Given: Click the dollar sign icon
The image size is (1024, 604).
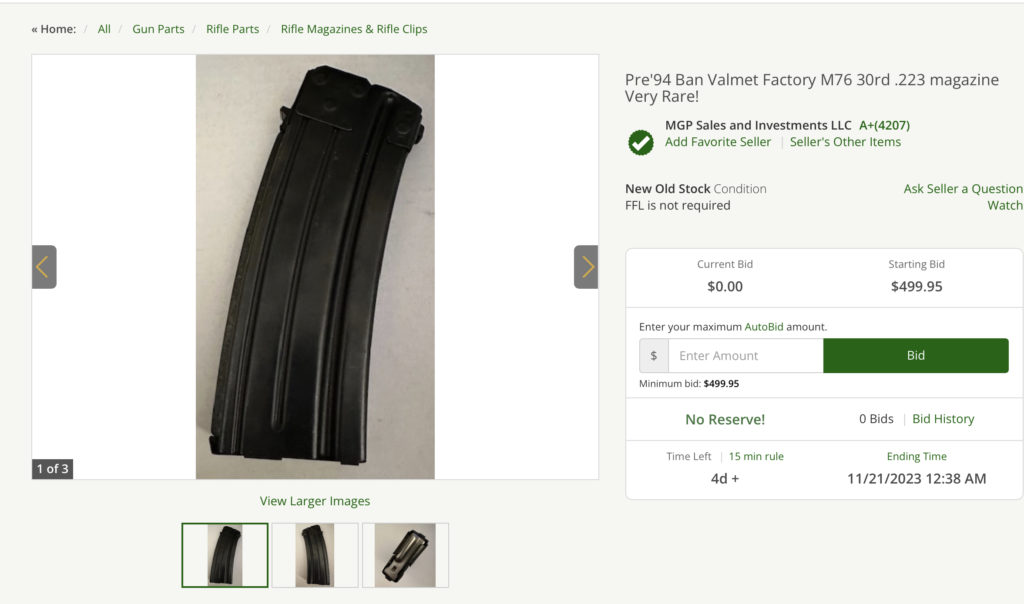Looking at the screenshot, I should pos(654,356).
